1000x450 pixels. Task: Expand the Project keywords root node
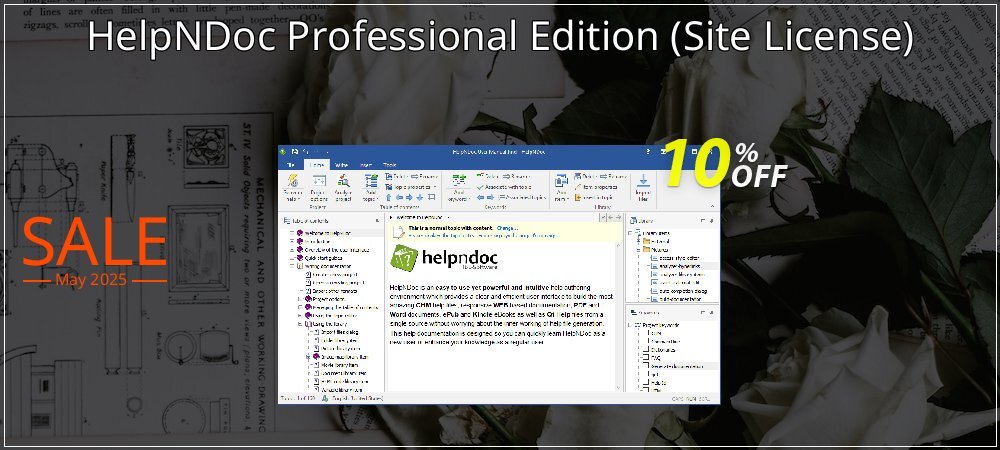[629, 325]
